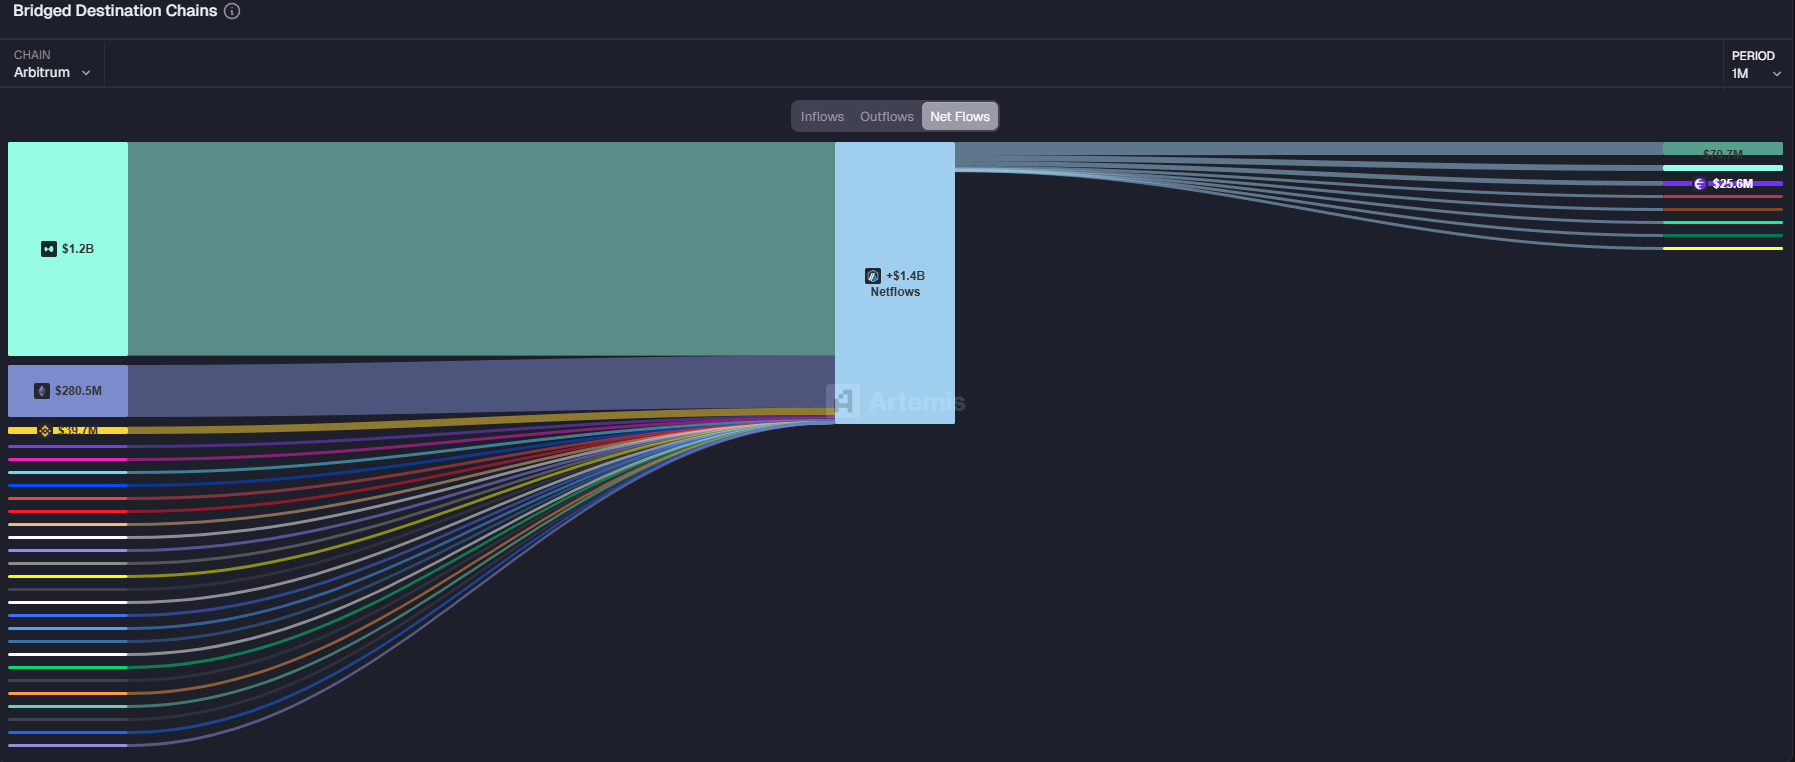The image size is (1795, 762).
Task: Click the BNB icon on yellow bar
Action: coord(44,431)
